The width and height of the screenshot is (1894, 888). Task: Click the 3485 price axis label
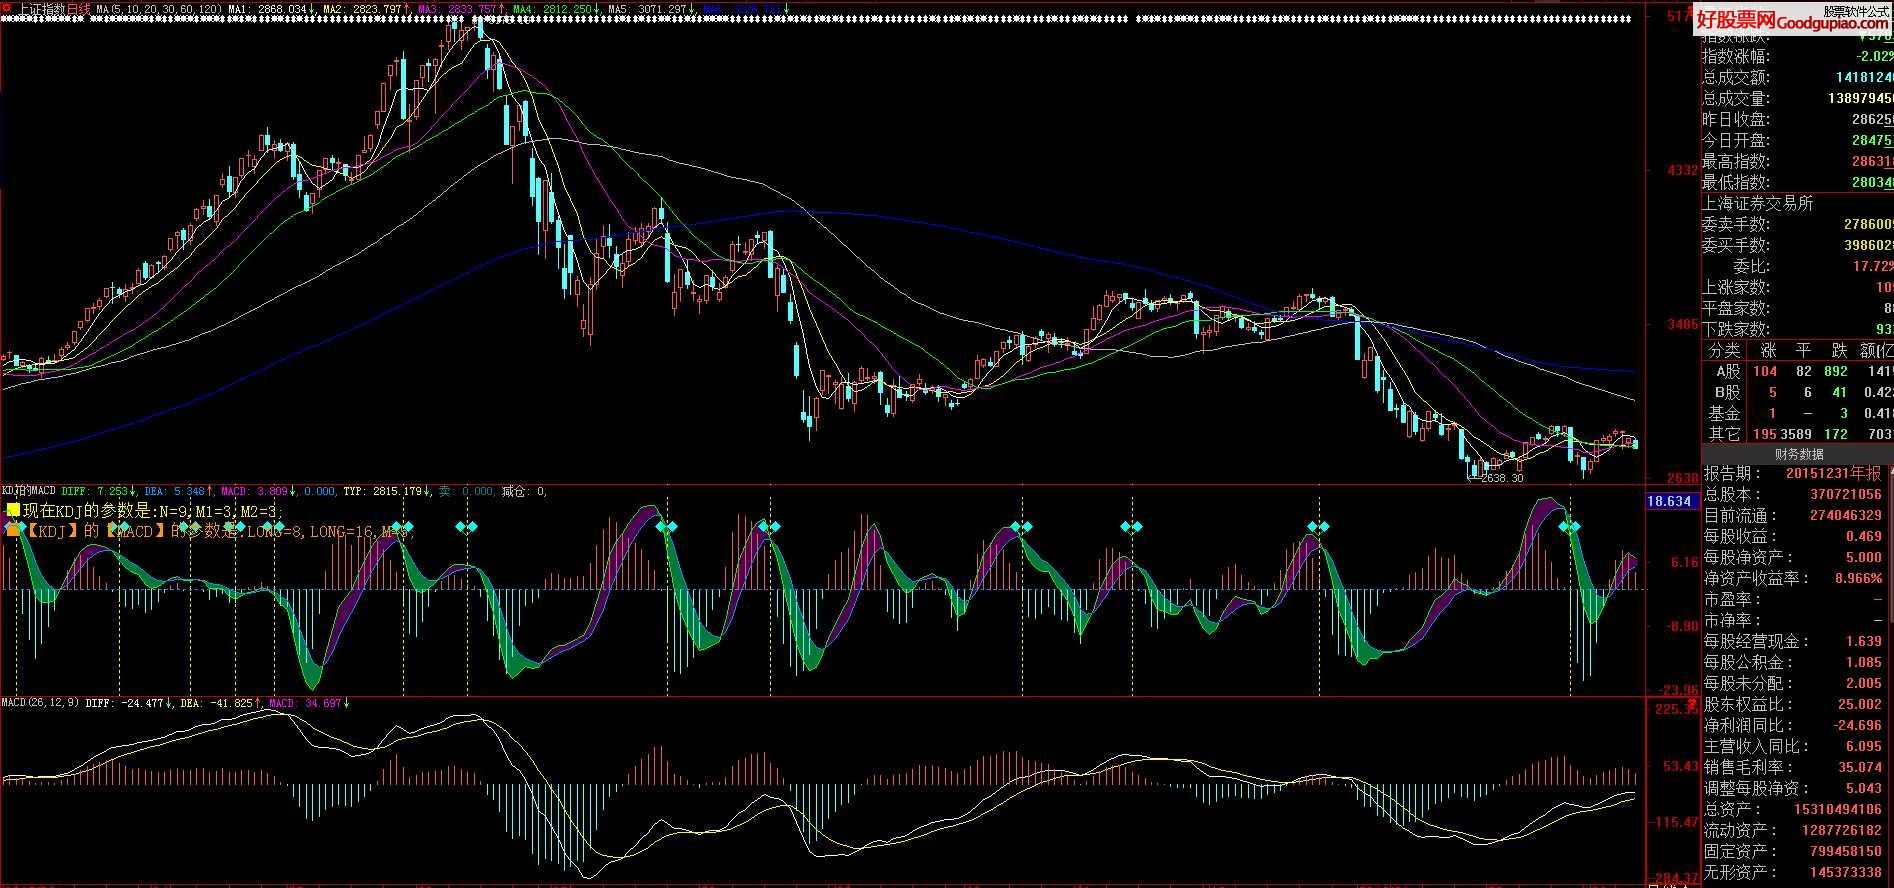pos(1681,325)
